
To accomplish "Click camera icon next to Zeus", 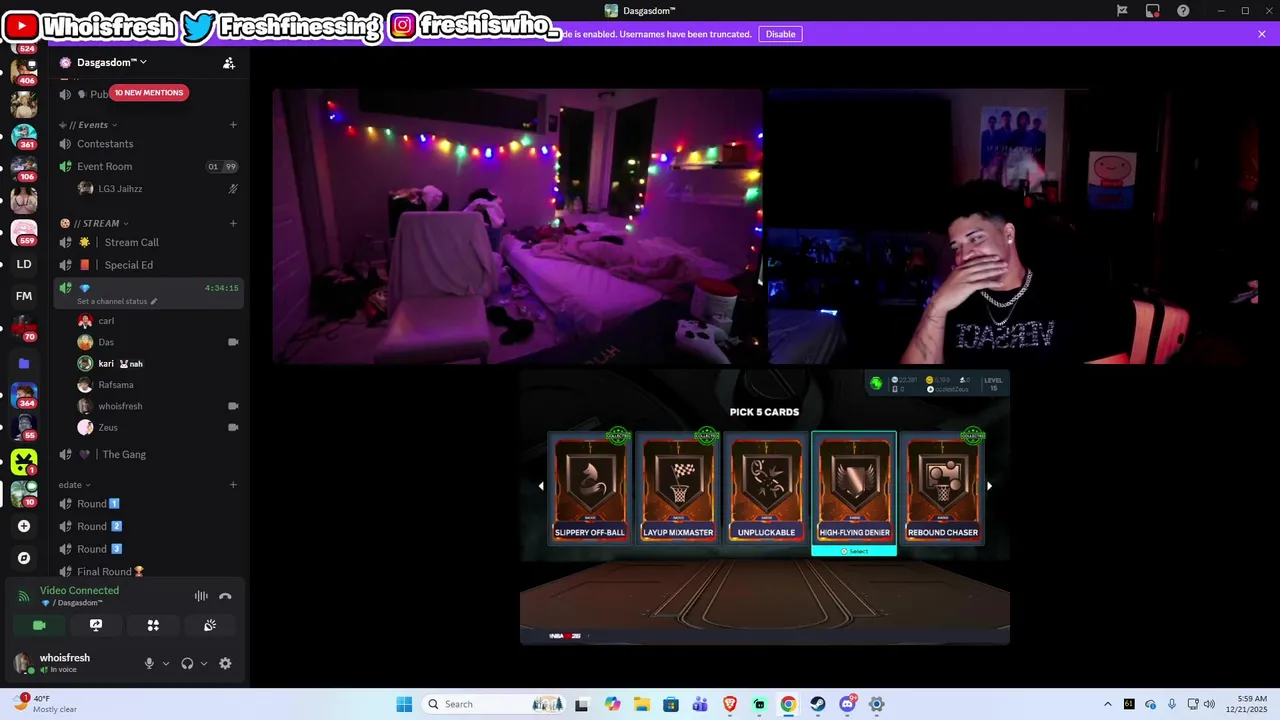I will [x=233, y=427].
